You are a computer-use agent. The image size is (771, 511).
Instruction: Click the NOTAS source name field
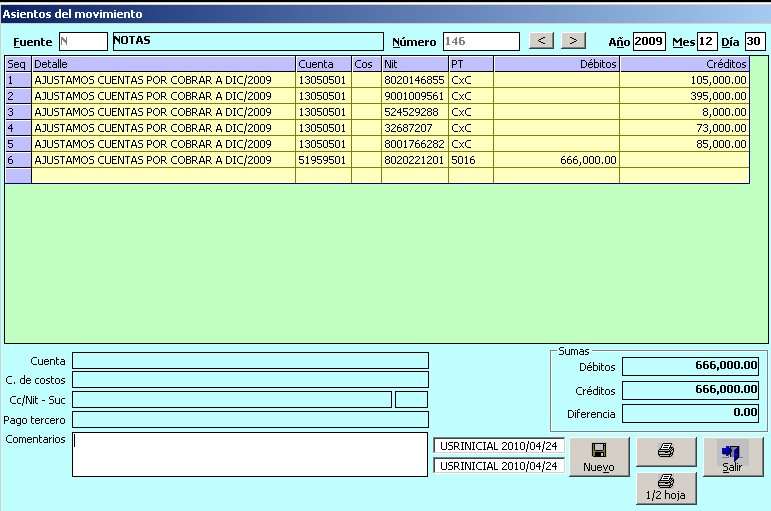pos(248,41)
